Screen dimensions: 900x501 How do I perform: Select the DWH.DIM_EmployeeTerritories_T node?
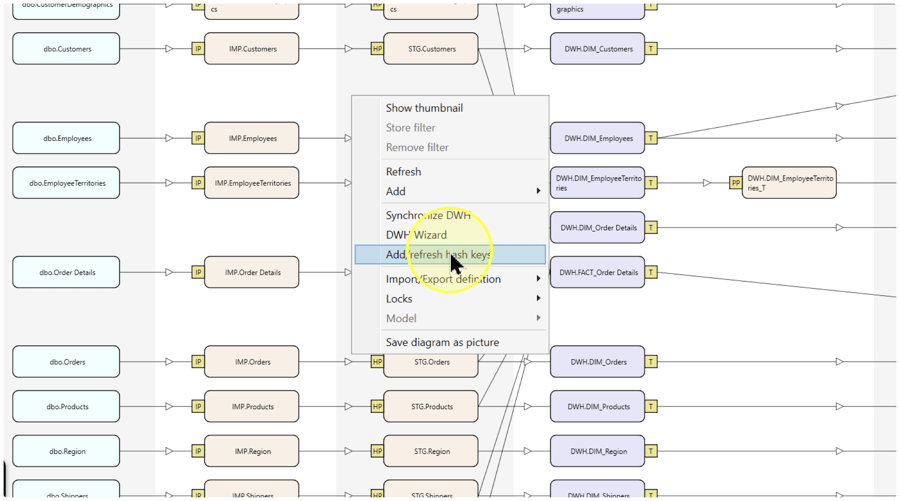pos(789,183)
